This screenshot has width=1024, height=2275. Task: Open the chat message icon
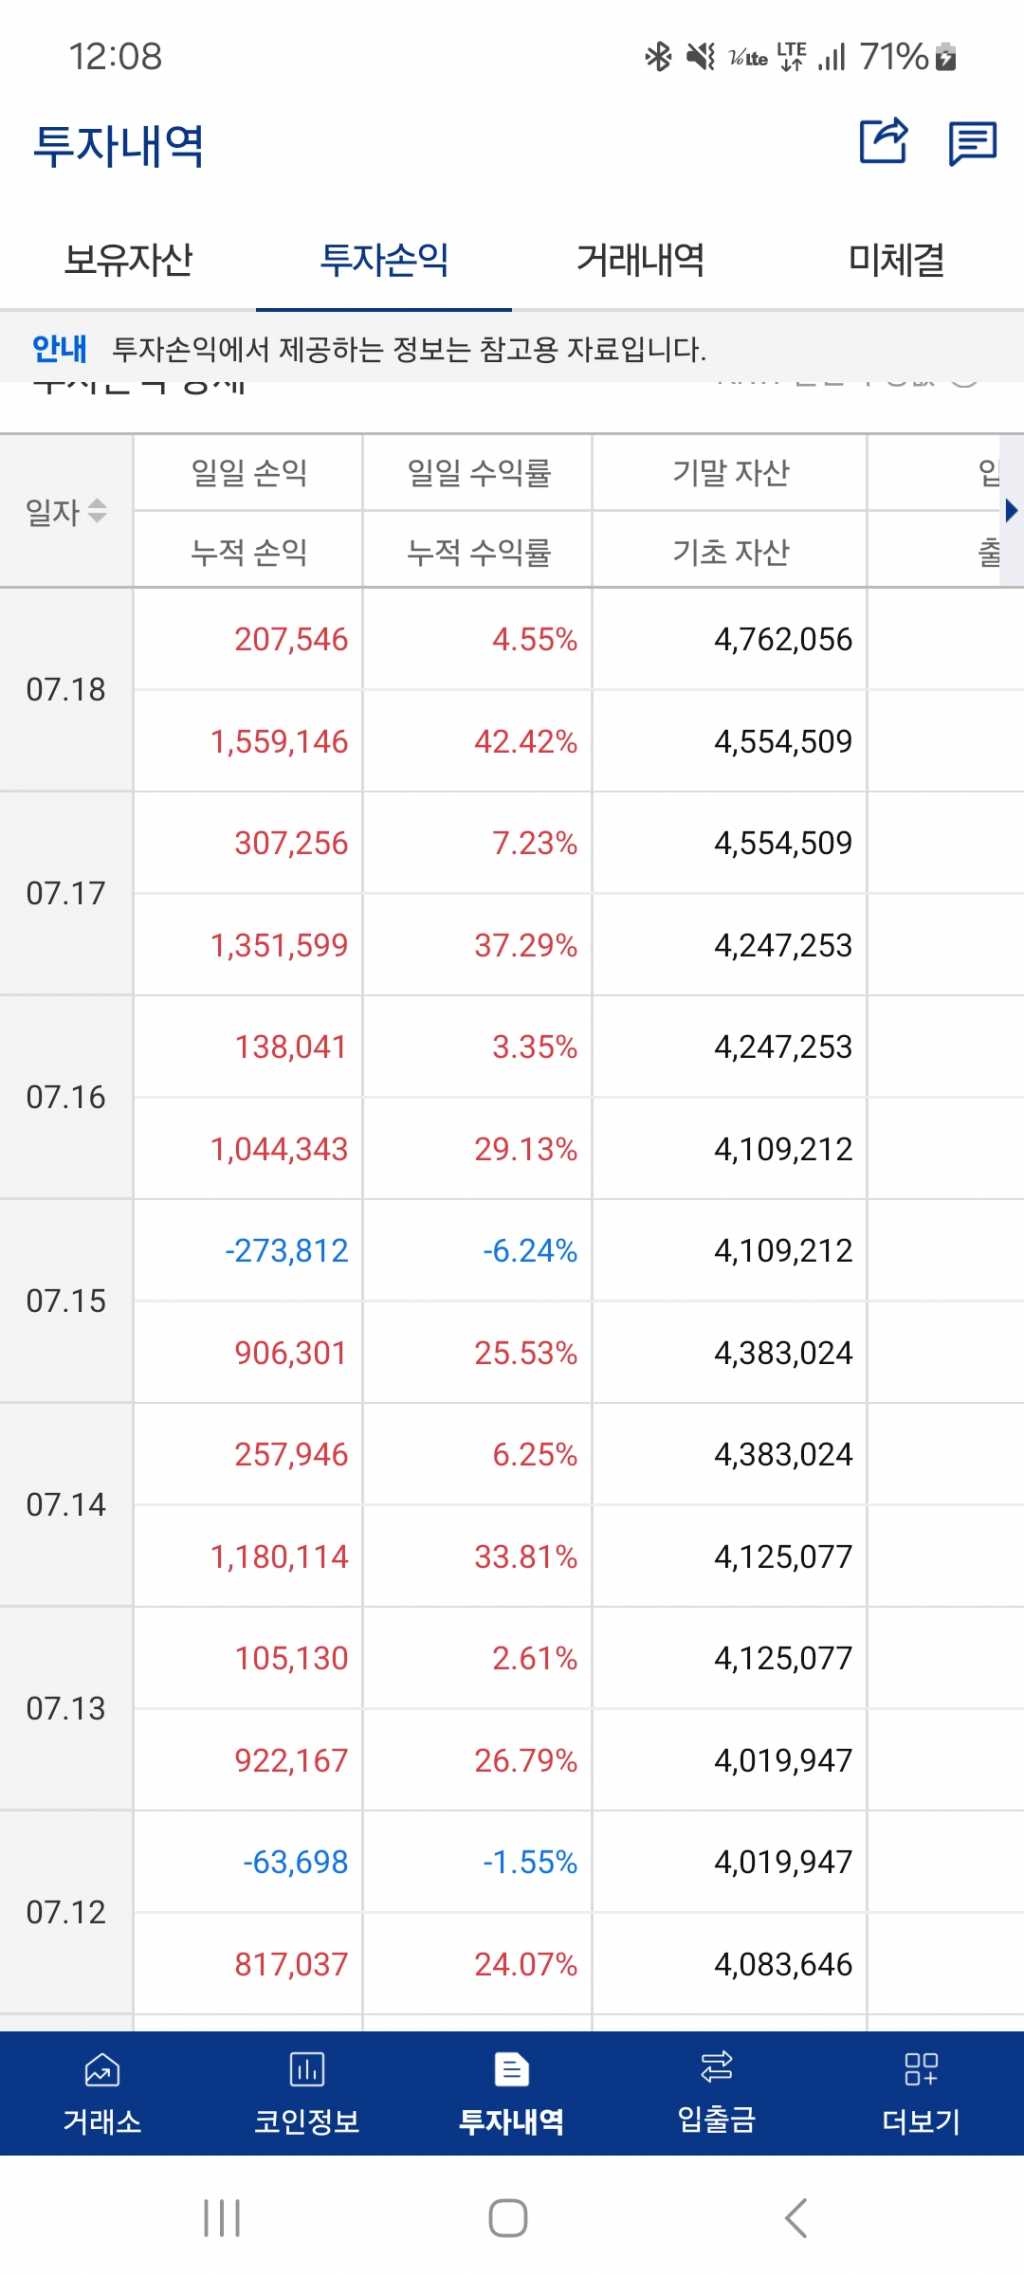[972, 143]
